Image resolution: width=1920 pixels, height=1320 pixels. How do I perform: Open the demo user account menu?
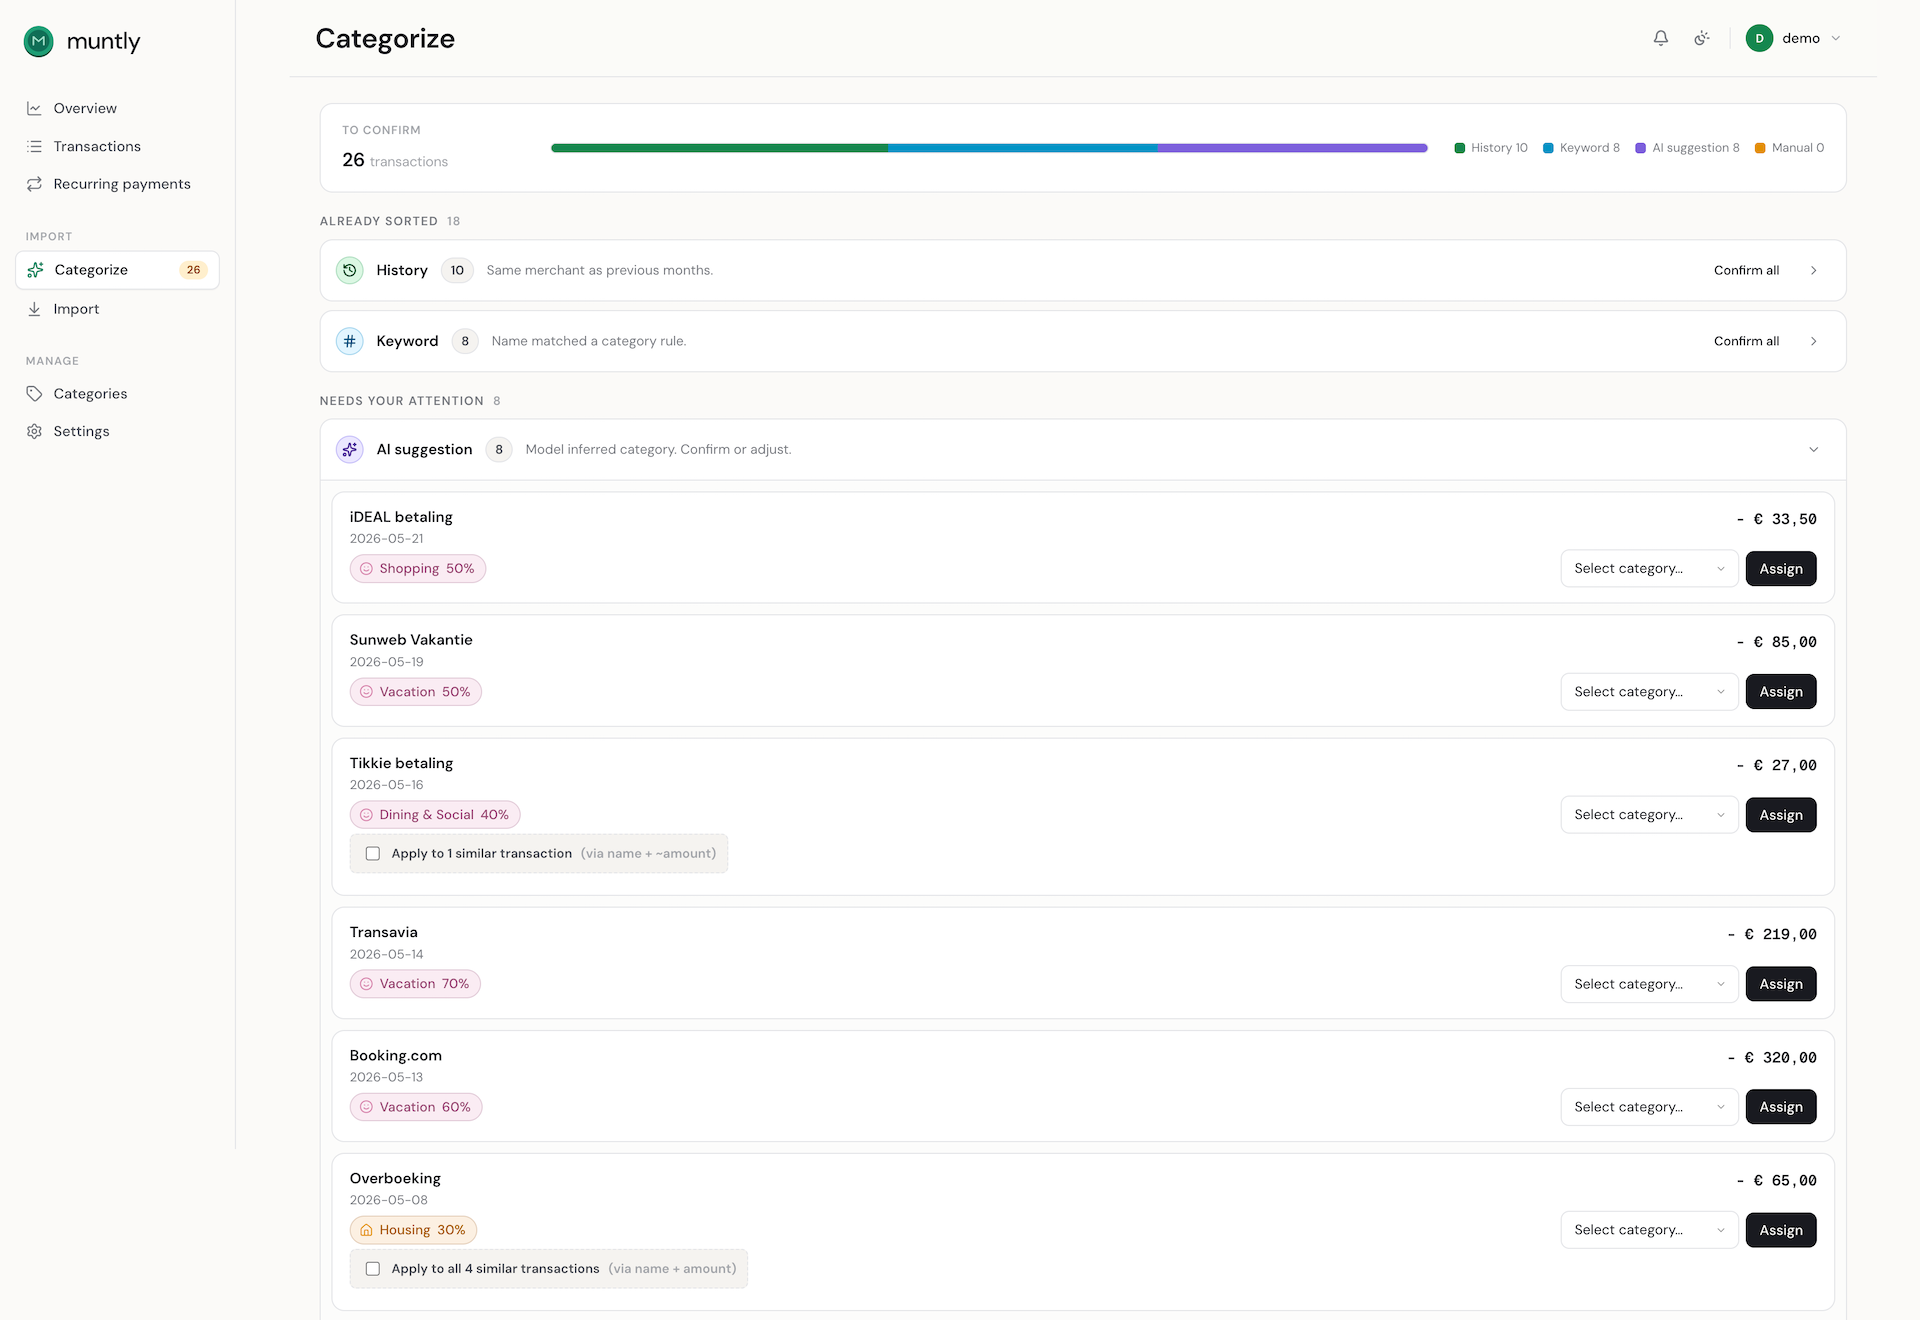(x=1793, y=38)
